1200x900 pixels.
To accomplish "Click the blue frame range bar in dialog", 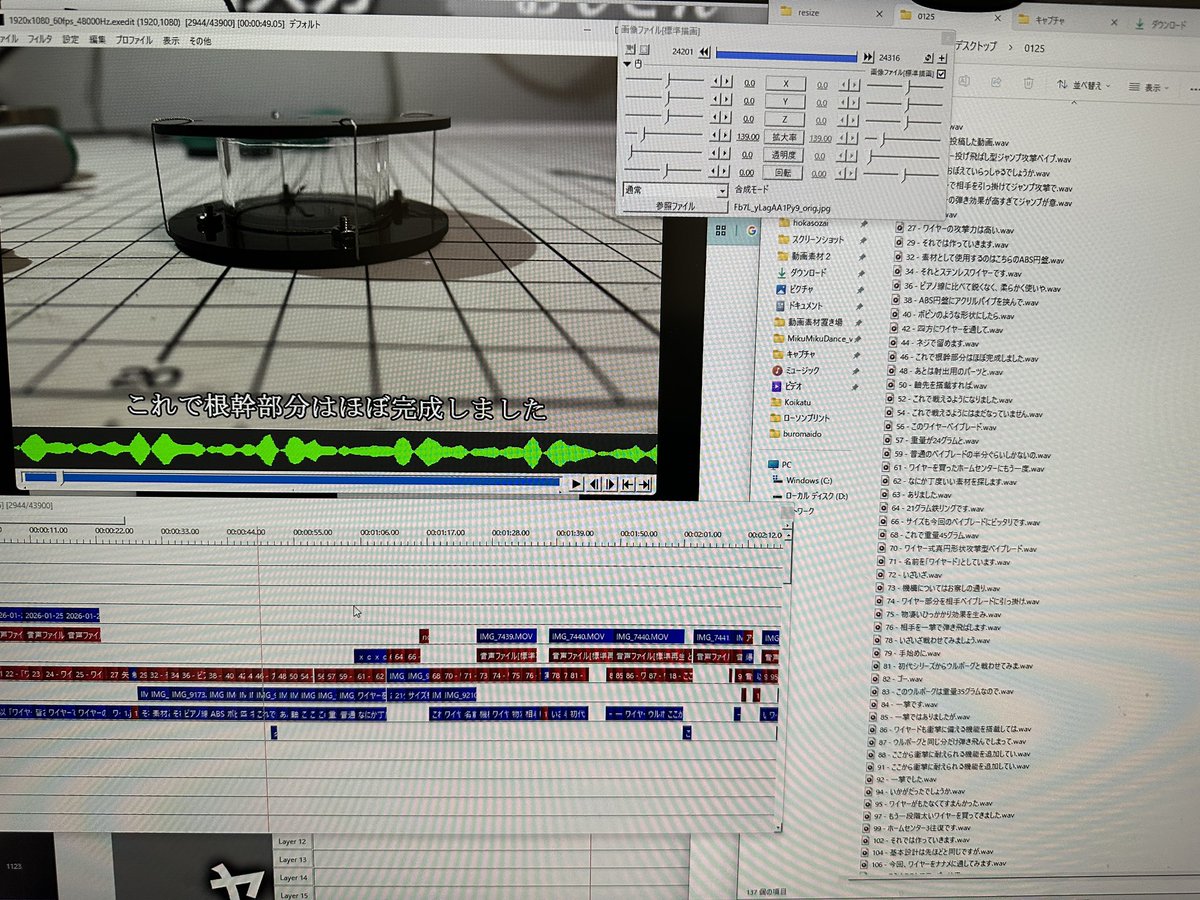I will pos(786,56).
